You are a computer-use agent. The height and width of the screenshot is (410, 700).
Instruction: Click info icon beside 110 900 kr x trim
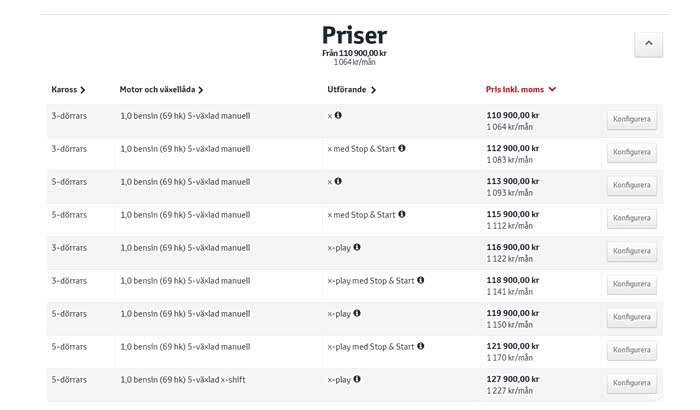pyautogui.click(x=338, y=115)
